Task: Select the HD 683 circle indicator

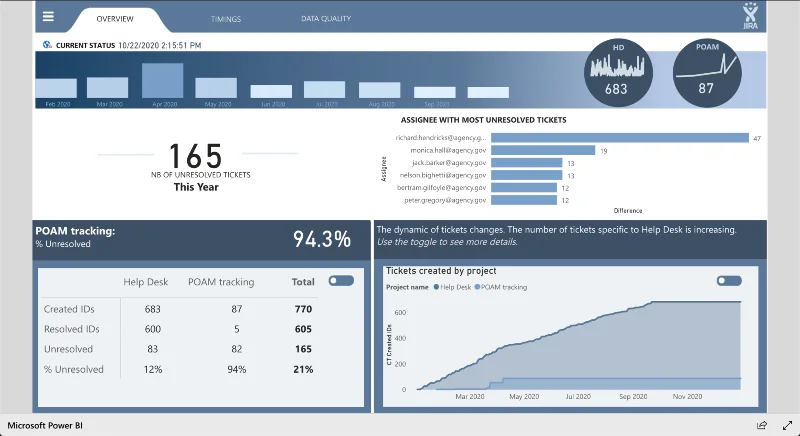Action: [x=618, y=73]
